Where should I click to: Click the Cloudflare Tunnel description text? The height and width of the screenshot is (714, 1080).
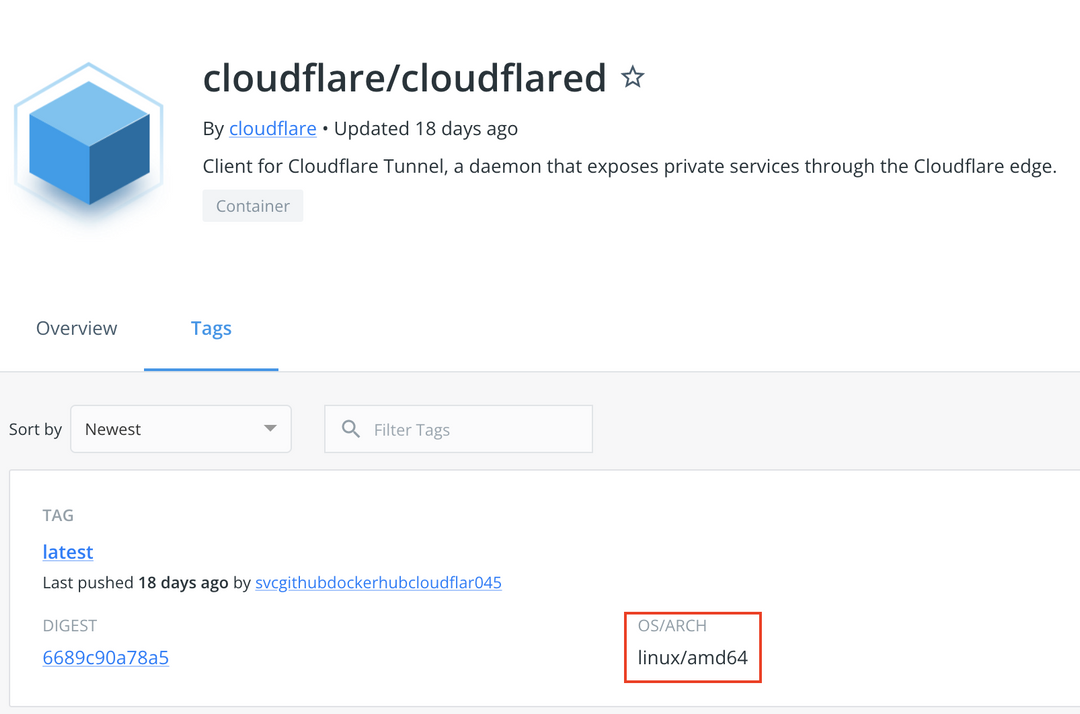click(x=630, y=167)
